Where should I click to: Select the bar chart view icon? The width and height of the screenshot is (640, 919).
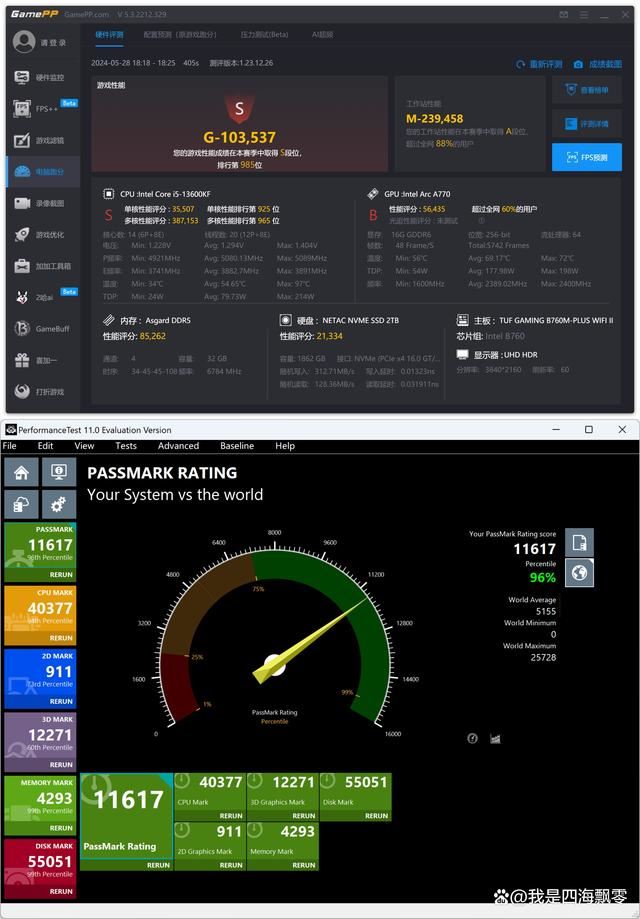[494, 738]
